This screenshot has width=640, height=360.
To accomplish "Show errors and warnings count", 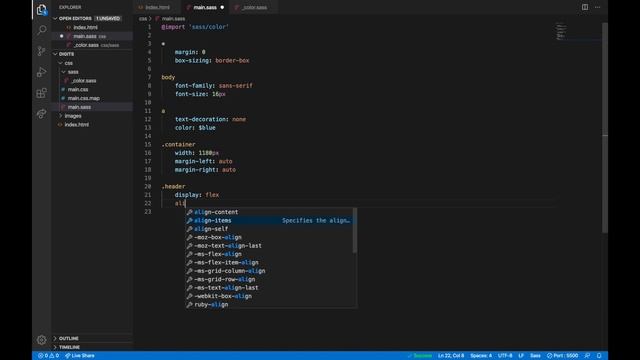I will coord(49,356).
